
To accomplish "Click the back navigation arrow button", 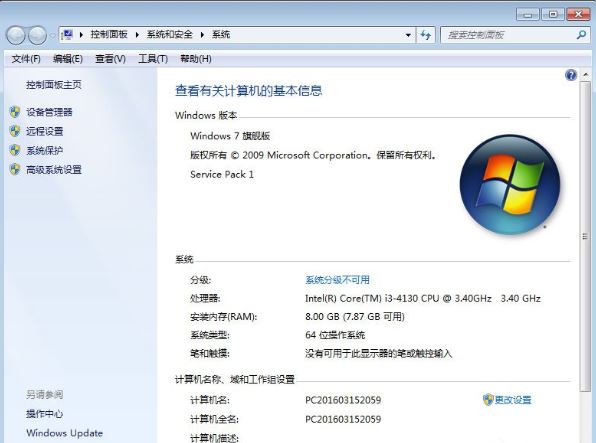I will [x=16, y=35].
